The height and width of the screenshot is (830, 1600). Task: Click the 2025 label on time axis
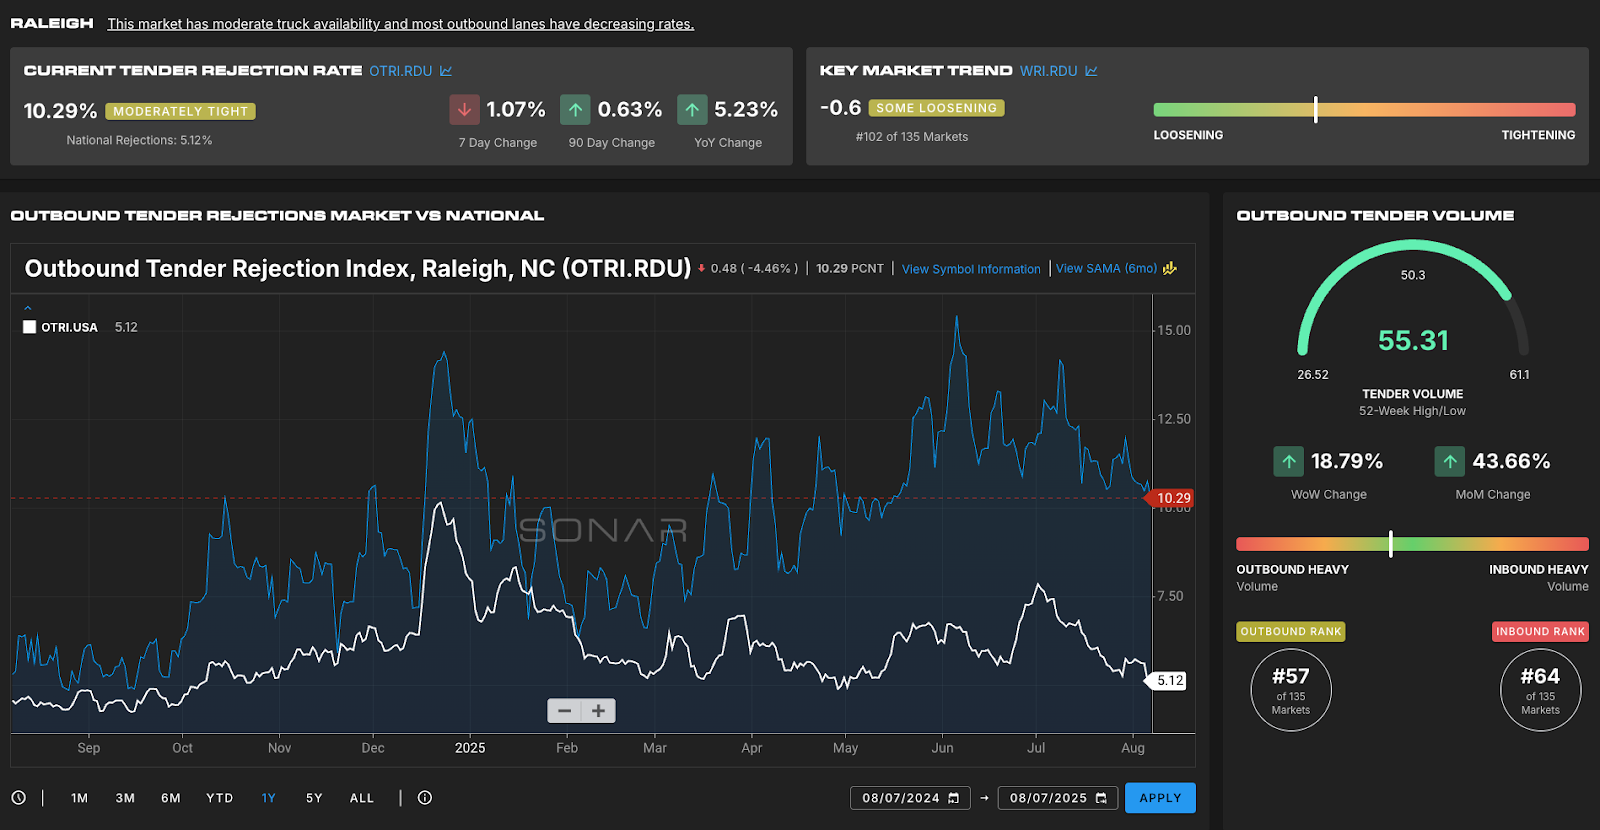click(x=470, y=748)
